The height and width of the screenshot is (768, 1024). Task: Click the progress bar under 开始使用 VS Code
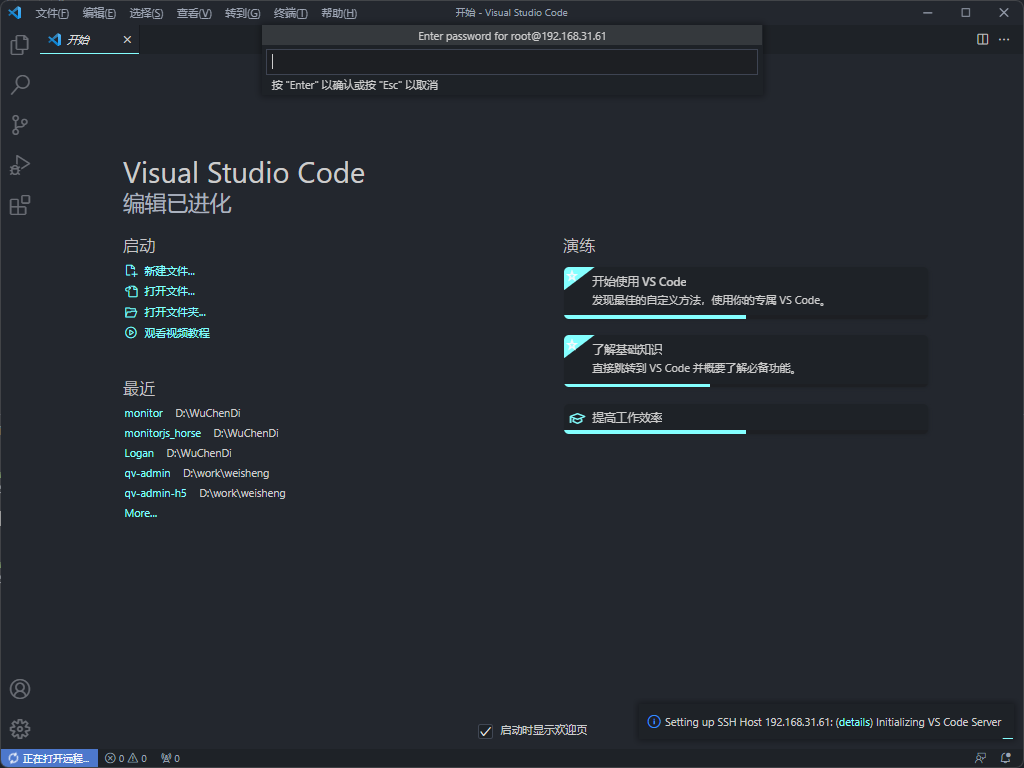pyautogui.click(x=654, y=317)
